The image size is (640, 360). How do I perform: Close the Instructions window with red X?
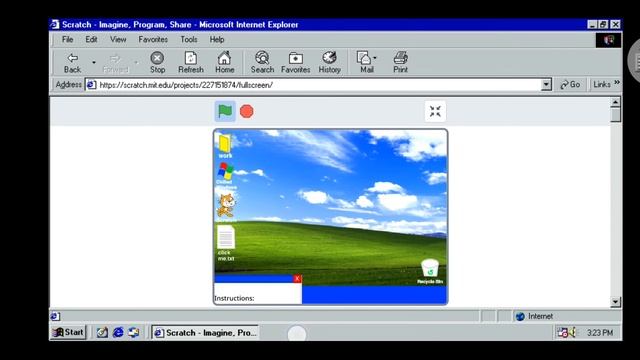297,278
